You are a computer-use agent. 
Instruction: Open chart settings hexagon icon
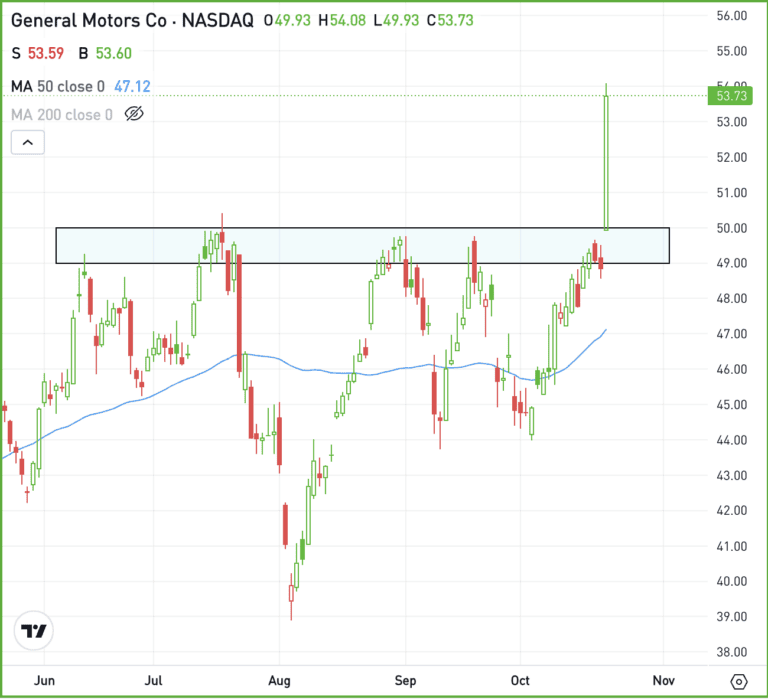[x=739, y=681]
